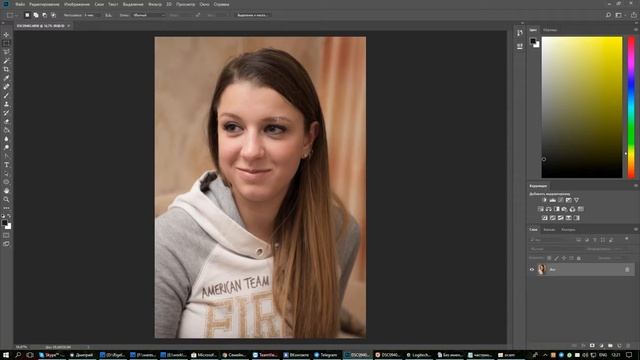Screen dimensions: 640x360
Task: Toggle lock image pixels brush icon
Action: coord(556,258)
